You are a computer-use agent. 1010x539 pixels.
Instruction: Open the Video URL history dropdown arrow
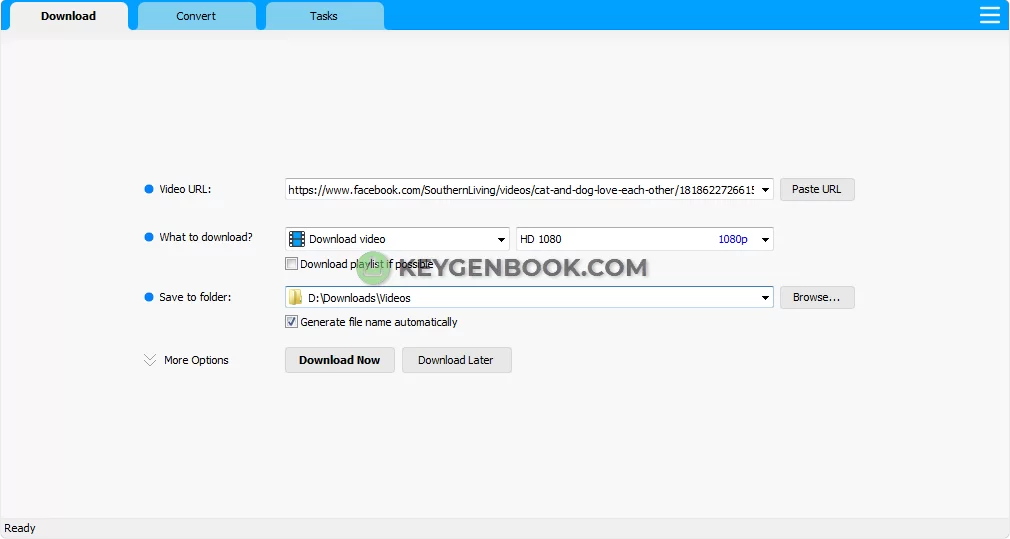766,189
